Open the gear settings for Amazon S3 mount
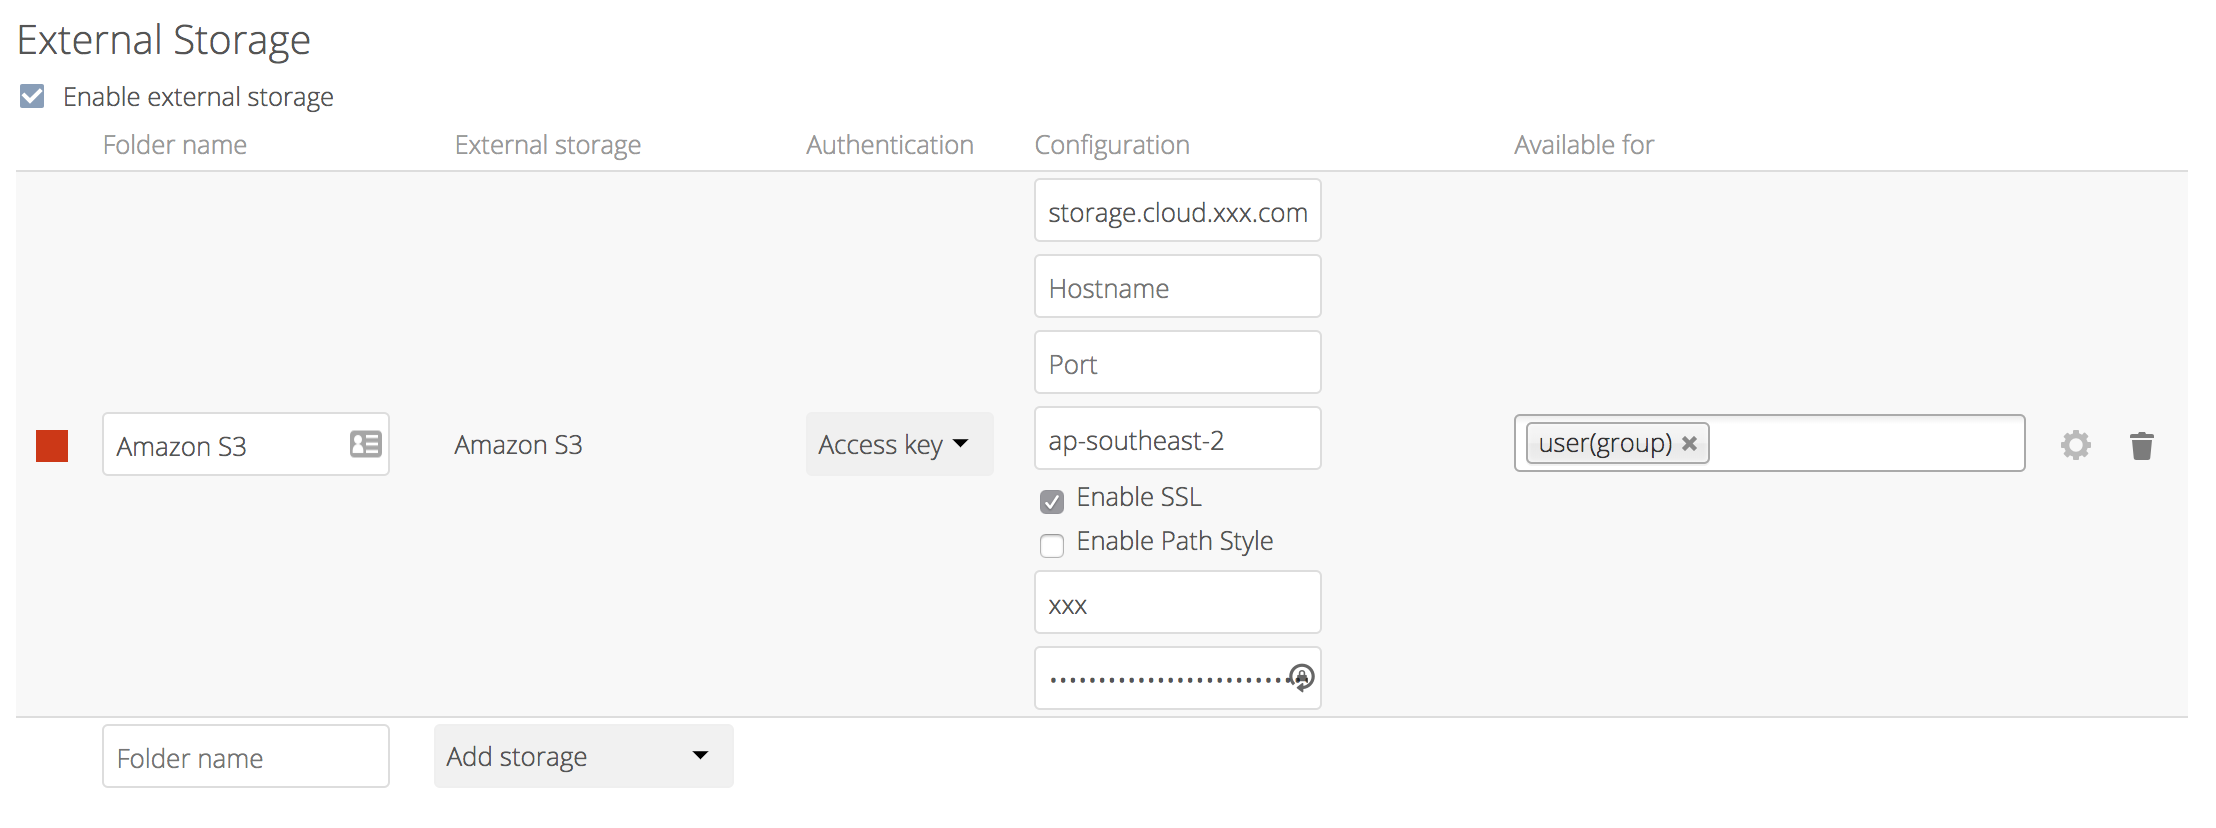Image resolution: width=2216 pixels, height=828 pixels. tap(2076, 445)
